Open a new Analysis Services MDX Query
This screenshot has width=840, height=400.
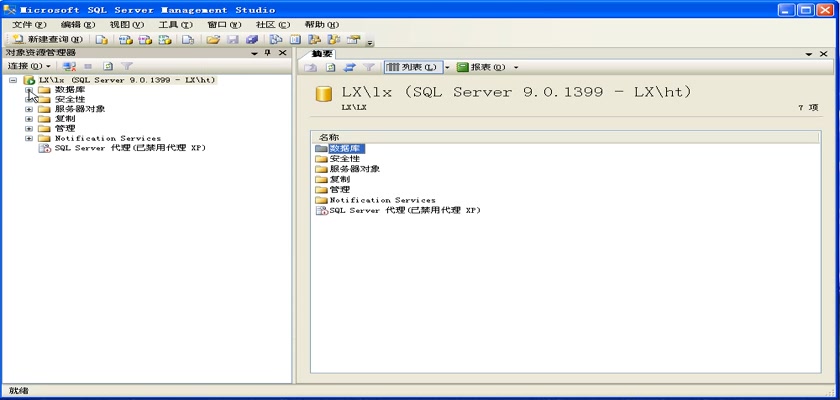pyautogui.click(x=125, y=40)
